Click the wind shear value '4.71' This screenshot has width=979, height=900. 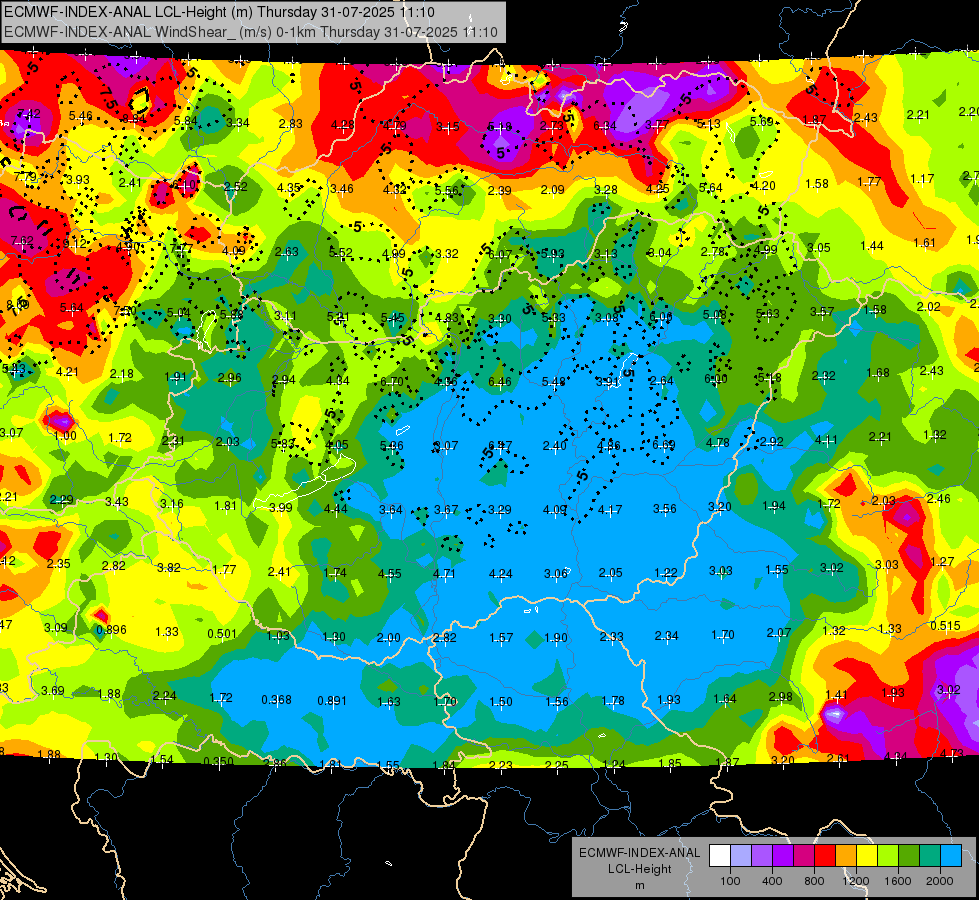coord(444,573)
